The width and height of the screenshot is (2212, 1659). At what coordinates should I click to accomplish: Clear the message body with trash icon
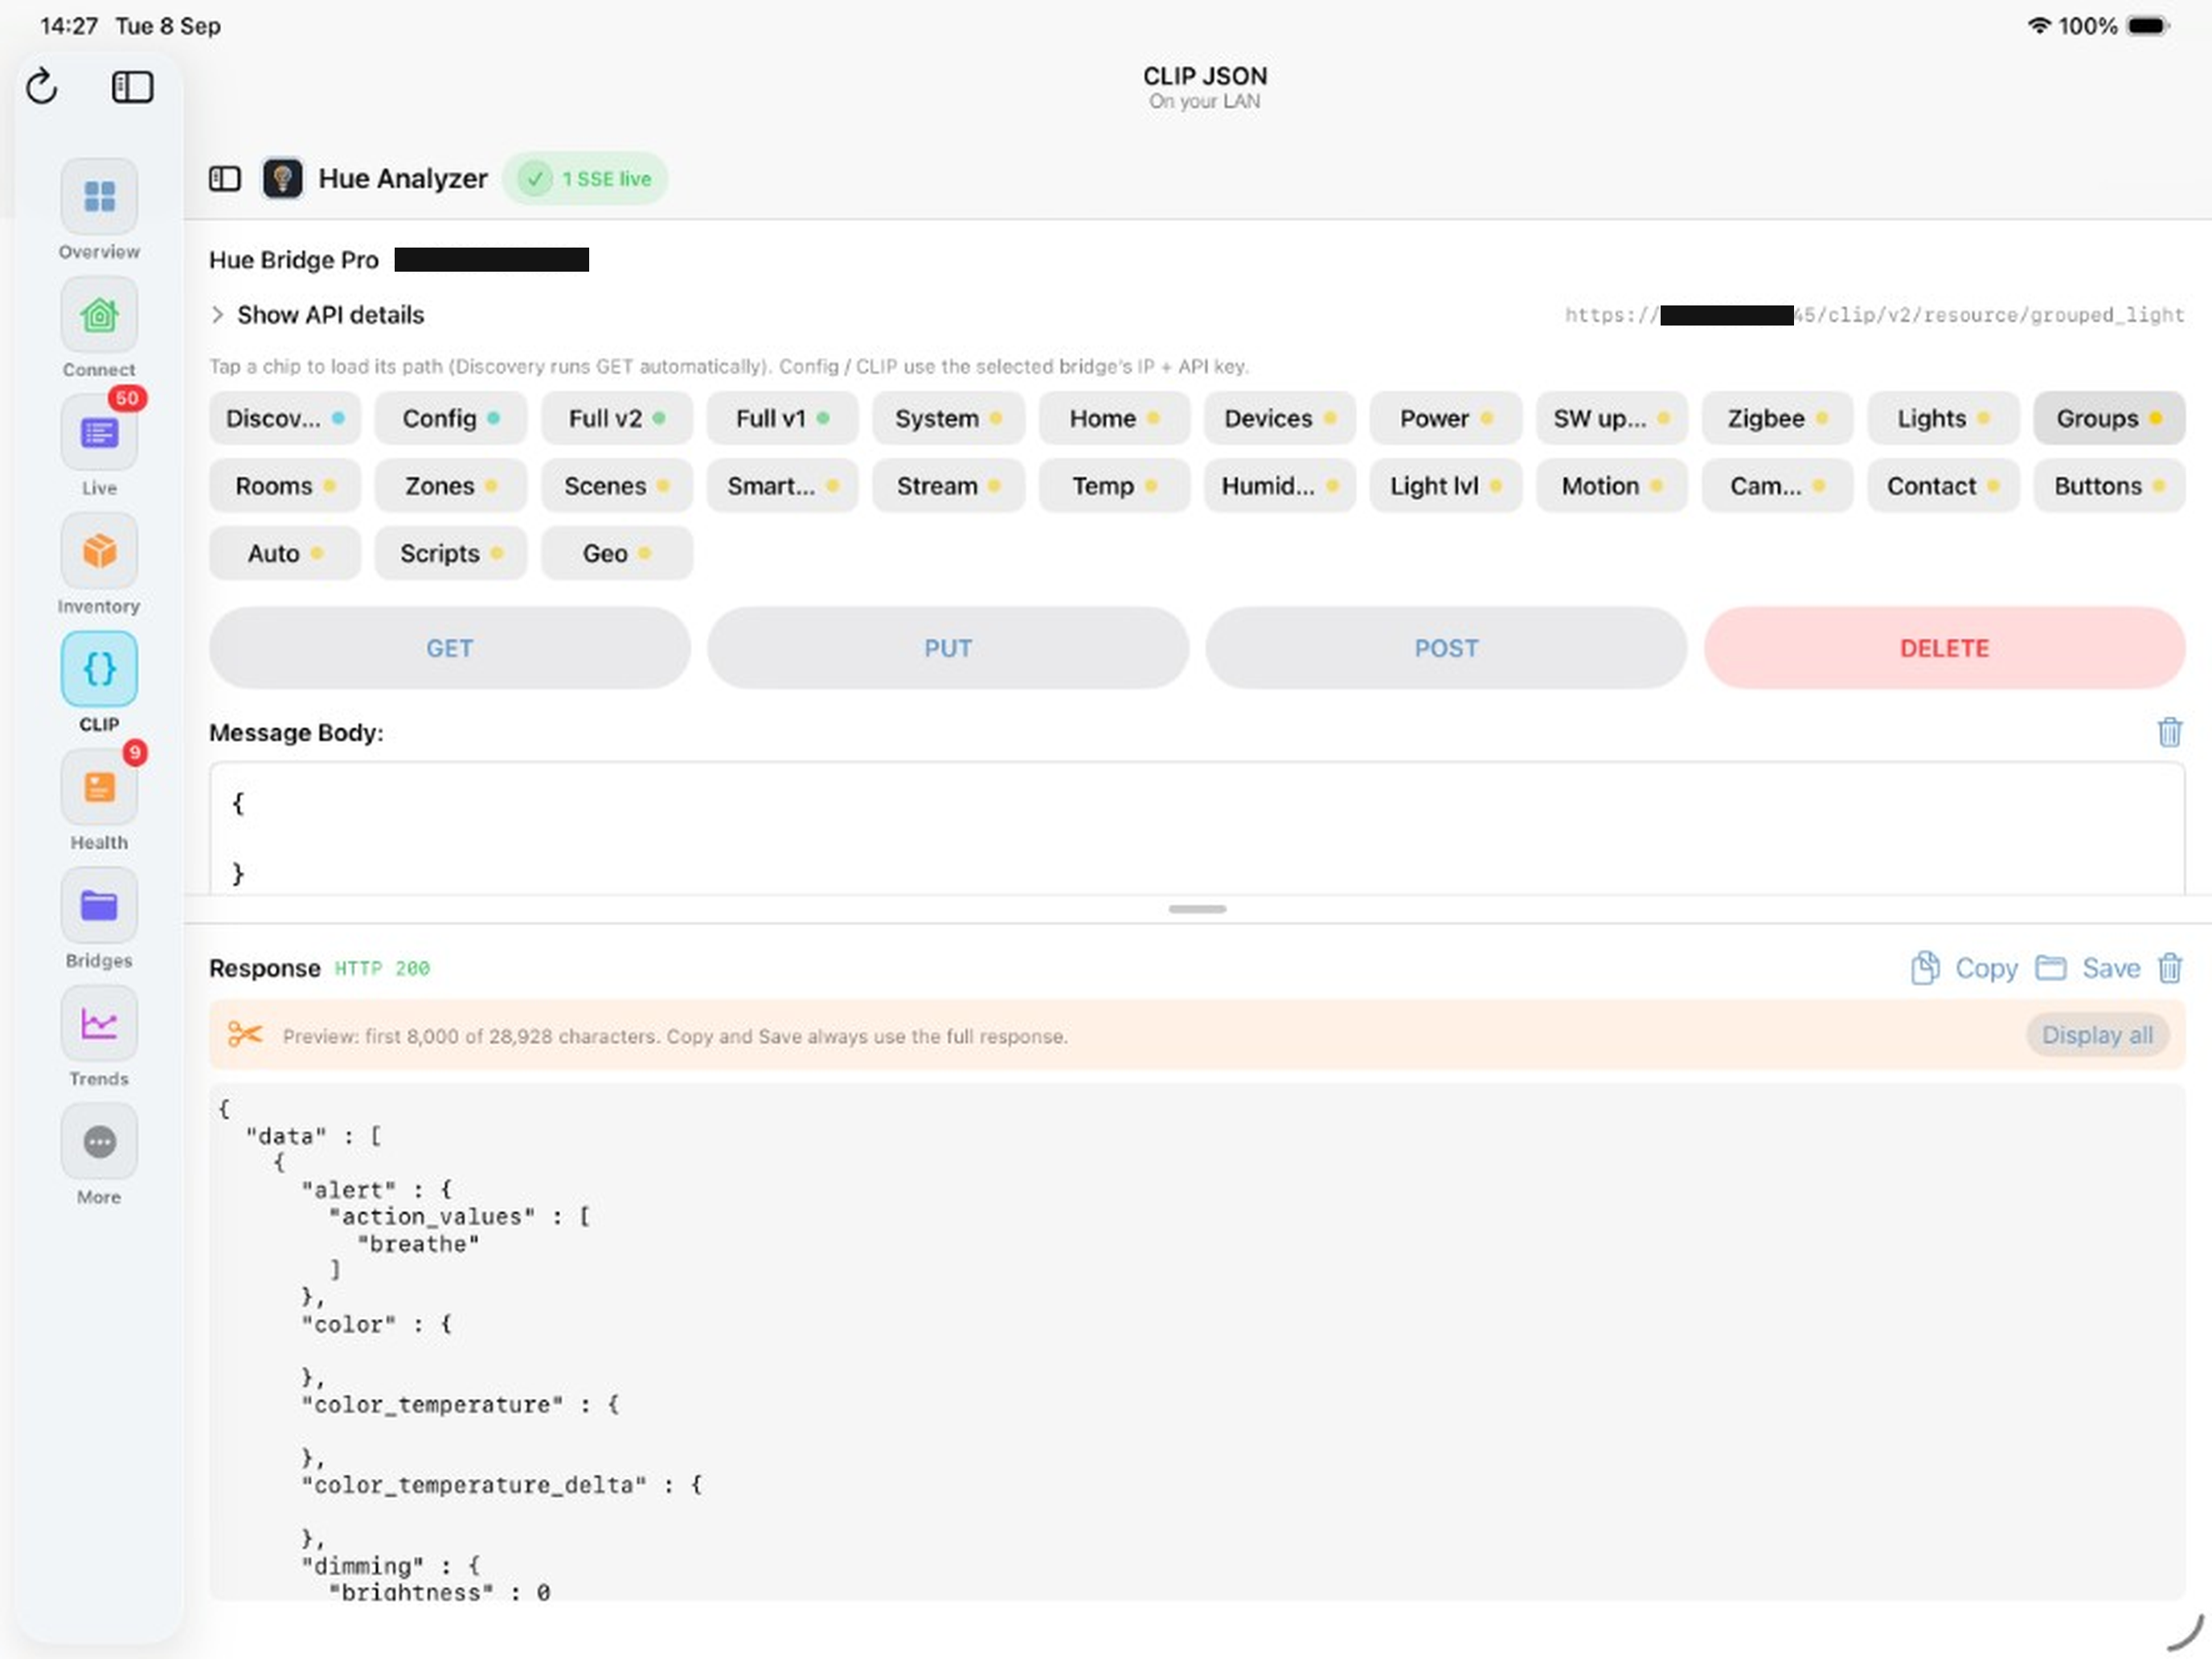click(x=2169, y=732)
